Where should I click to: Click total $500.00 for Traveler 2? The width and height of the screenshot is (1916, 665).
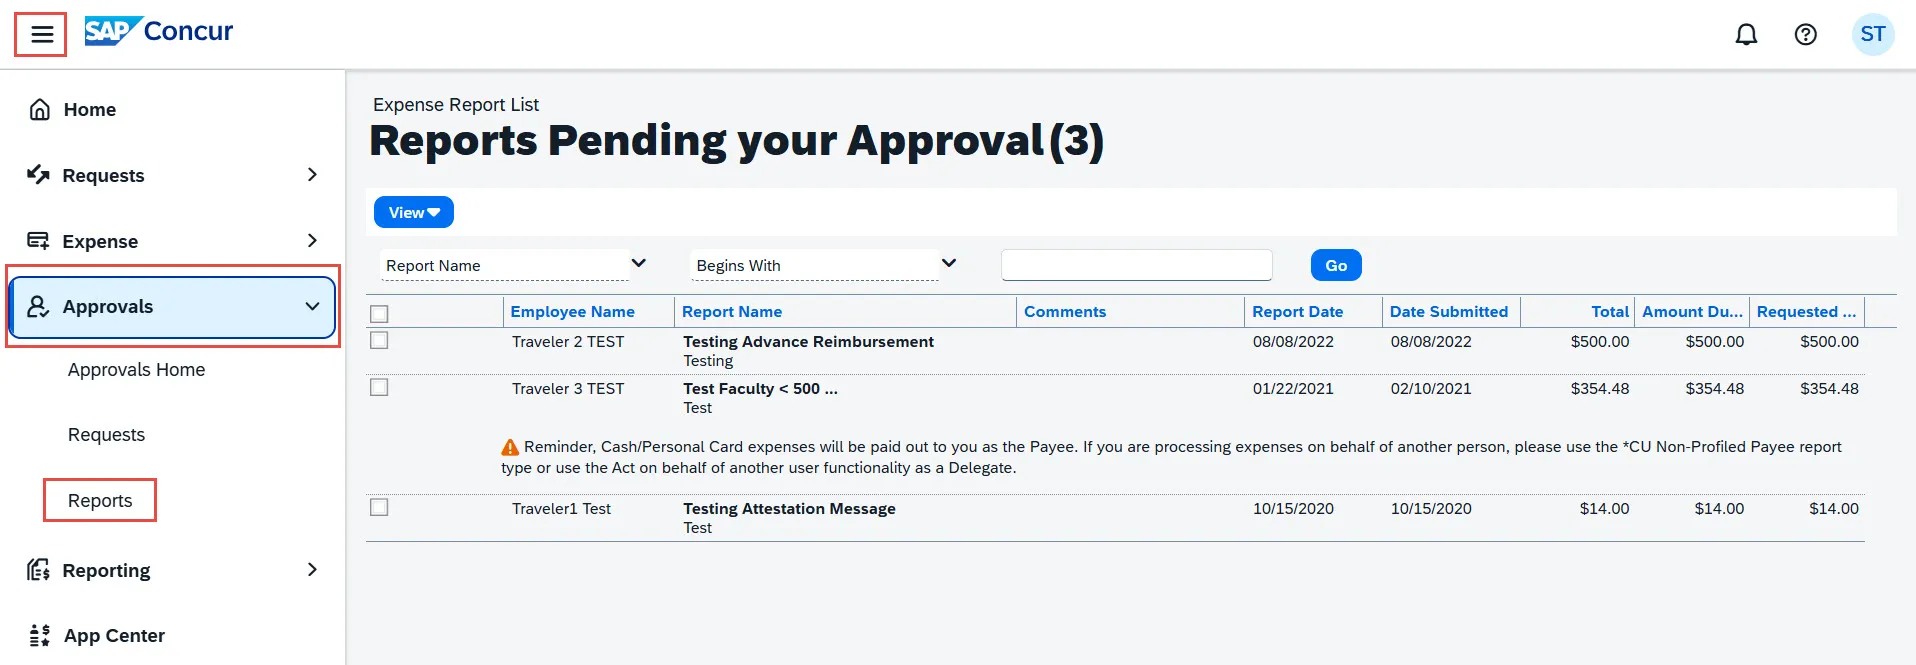point(1600,342)
